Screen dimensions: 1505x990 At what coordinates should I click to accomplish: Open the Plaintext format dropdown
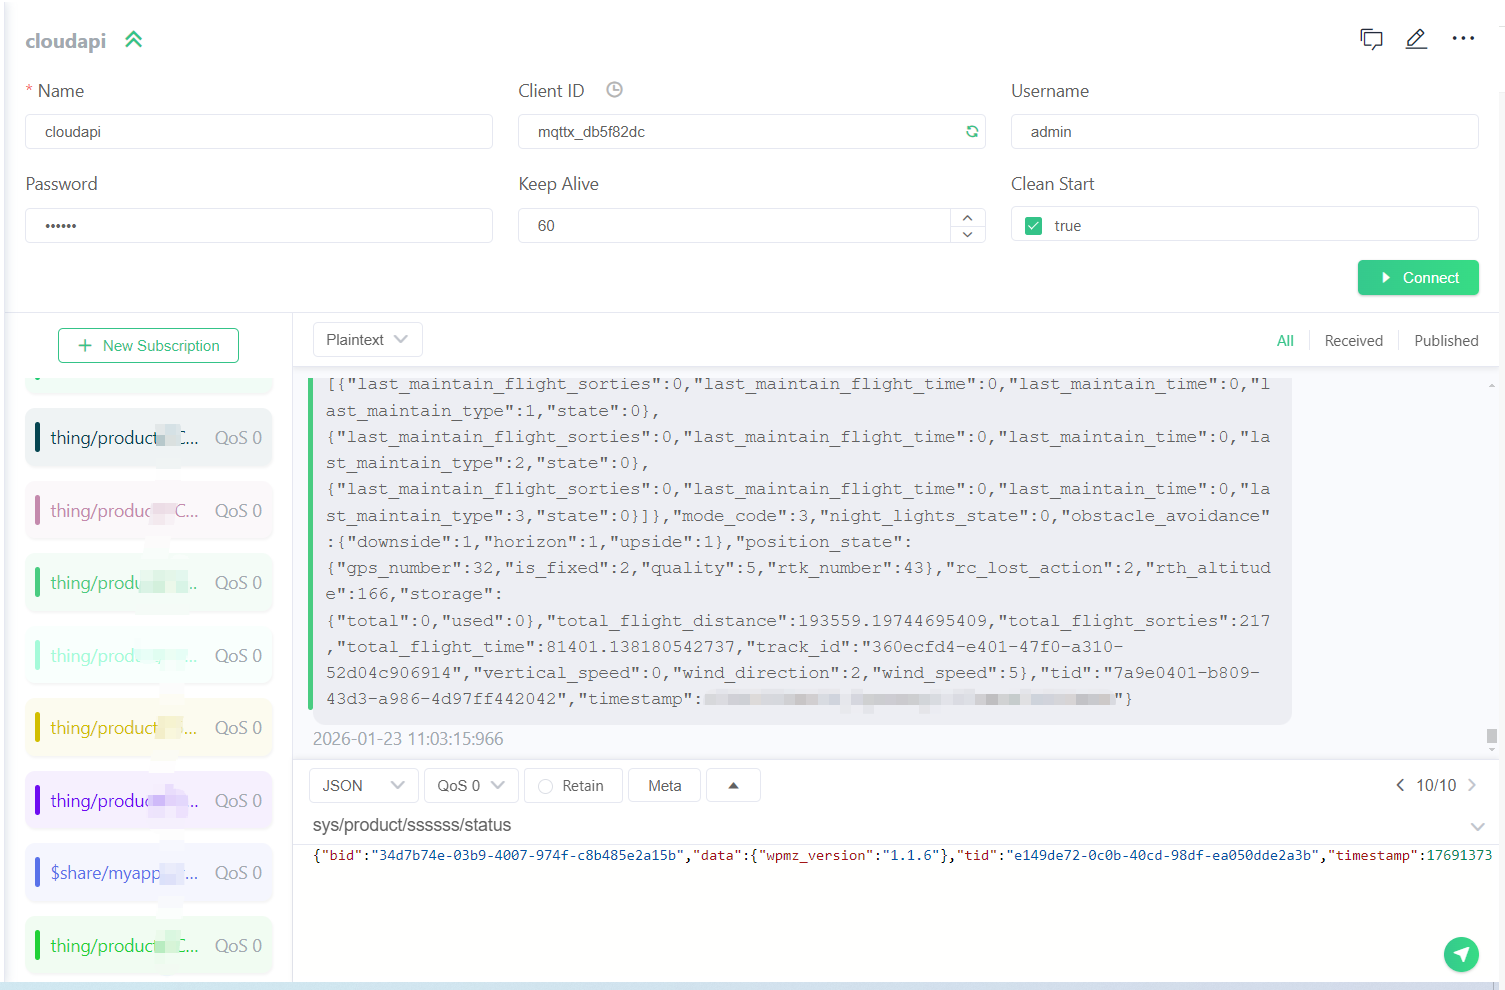click(367, 340)
